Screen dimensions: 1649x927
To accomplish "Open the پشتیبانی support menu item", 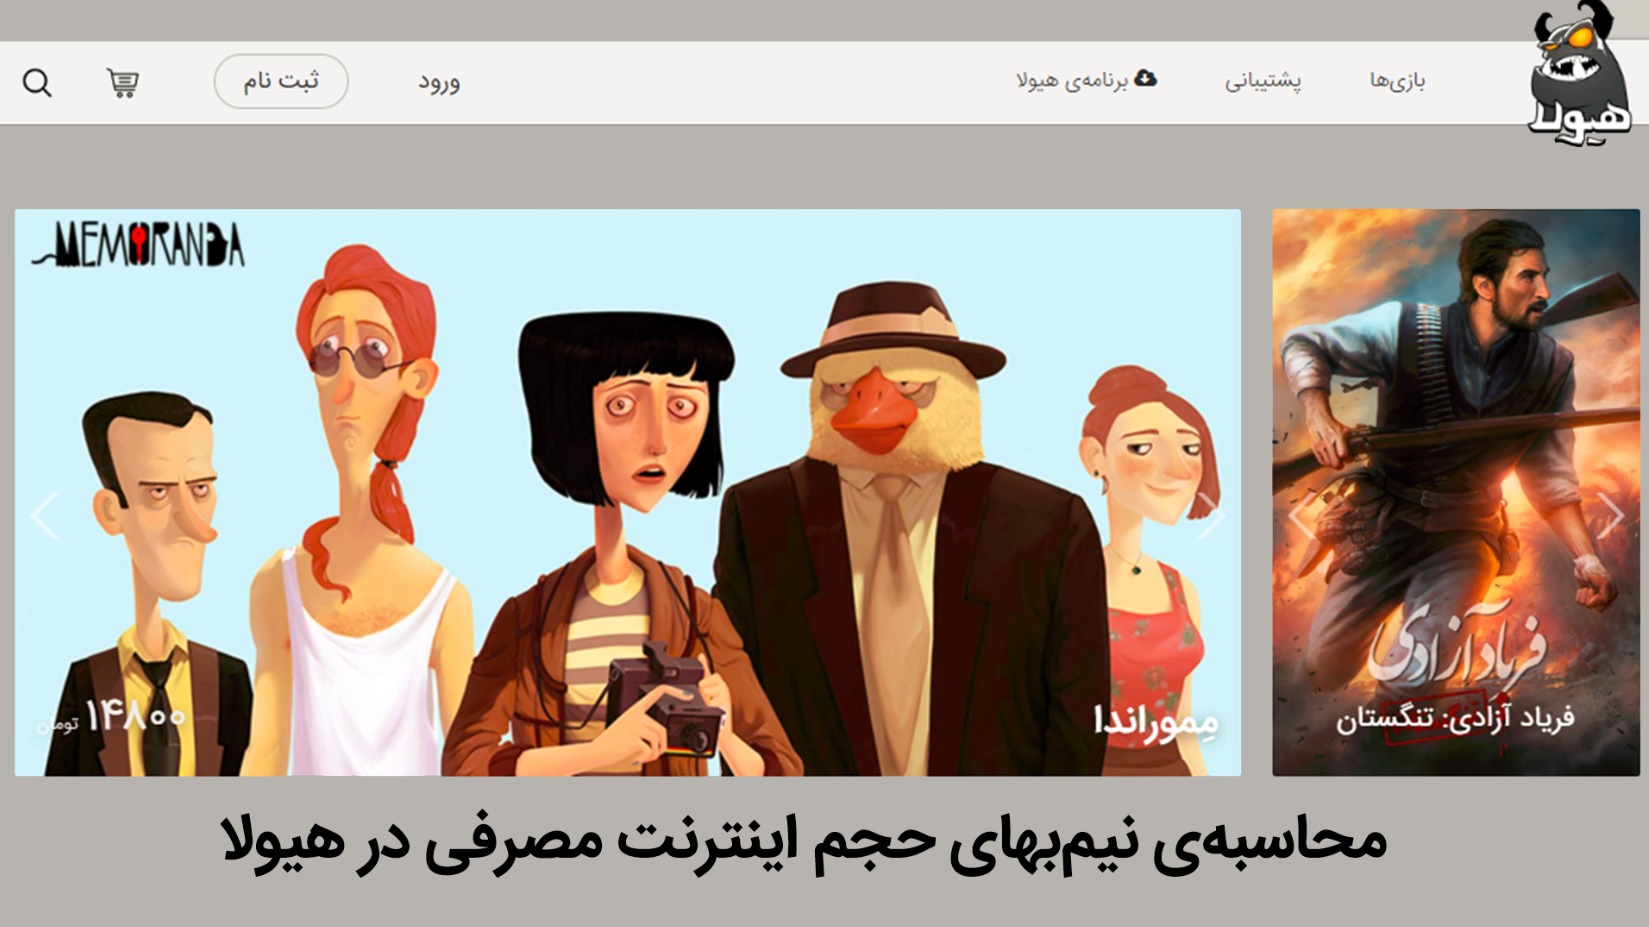I will click(x=1263, y=81).
